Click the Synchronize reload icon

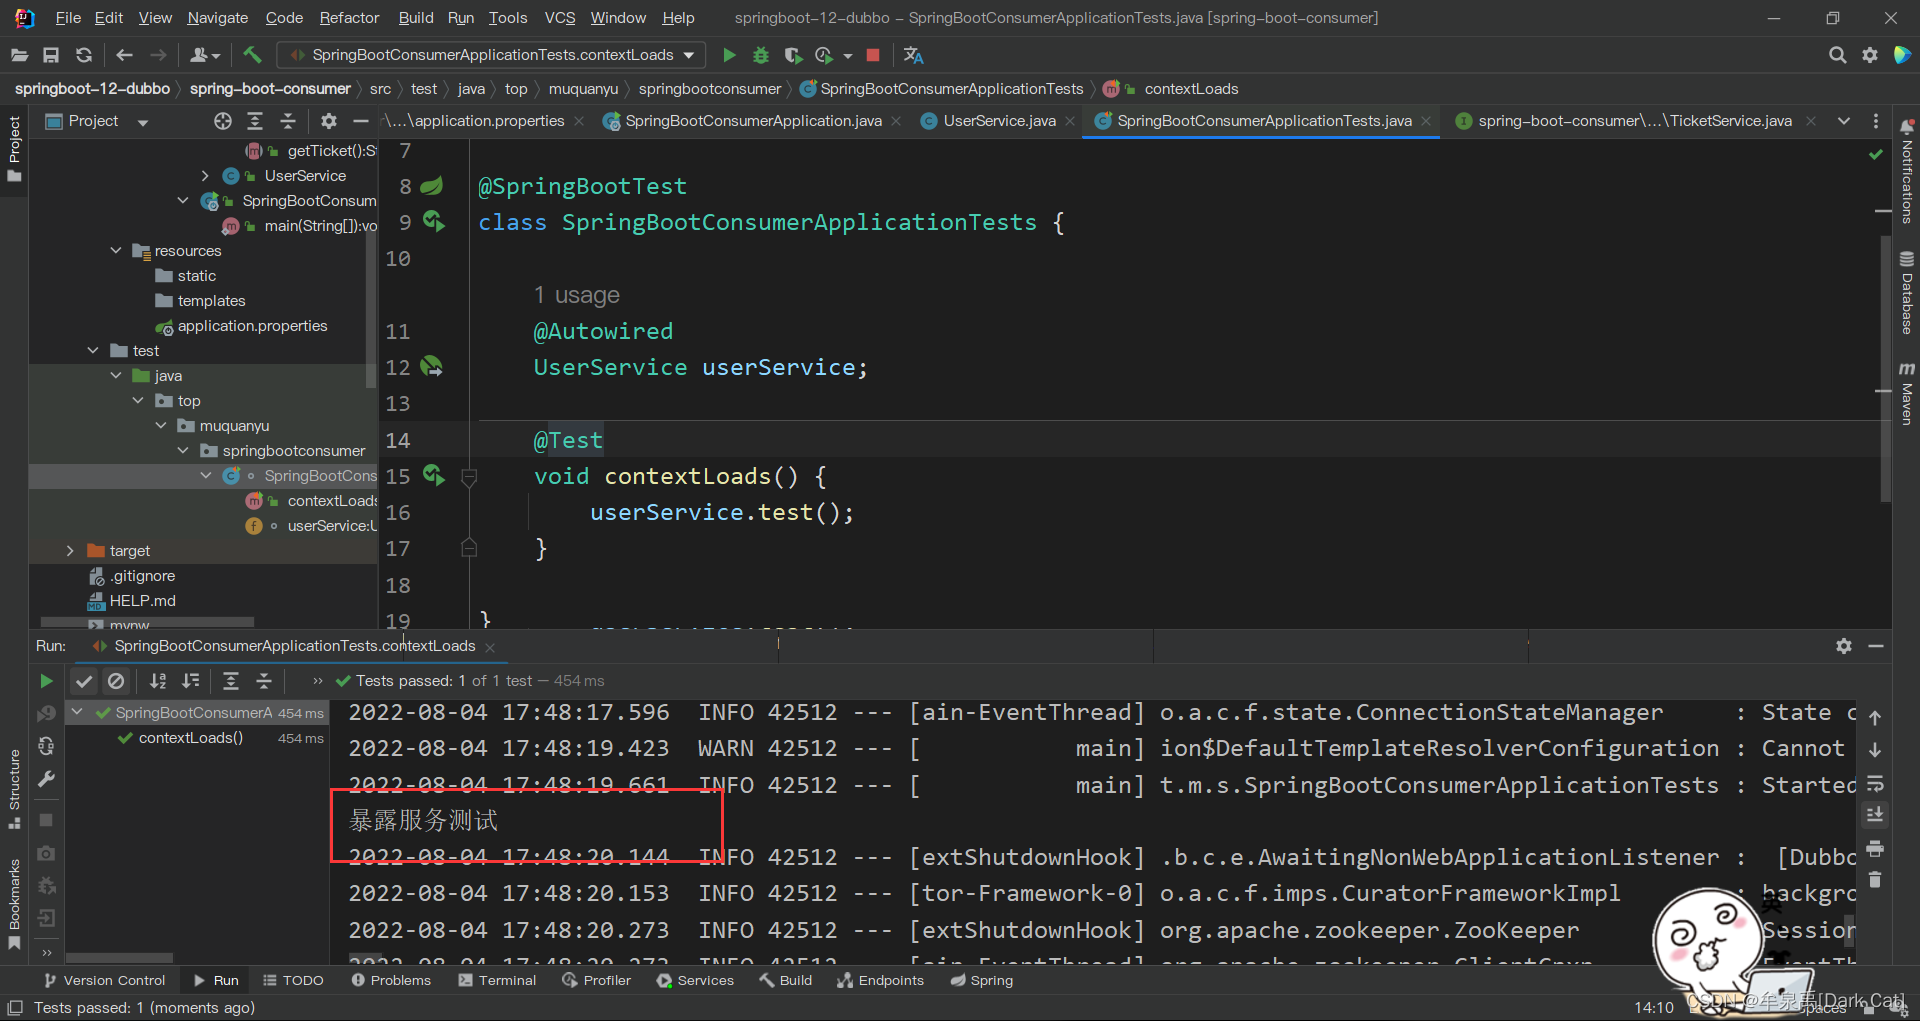[84, 55]
